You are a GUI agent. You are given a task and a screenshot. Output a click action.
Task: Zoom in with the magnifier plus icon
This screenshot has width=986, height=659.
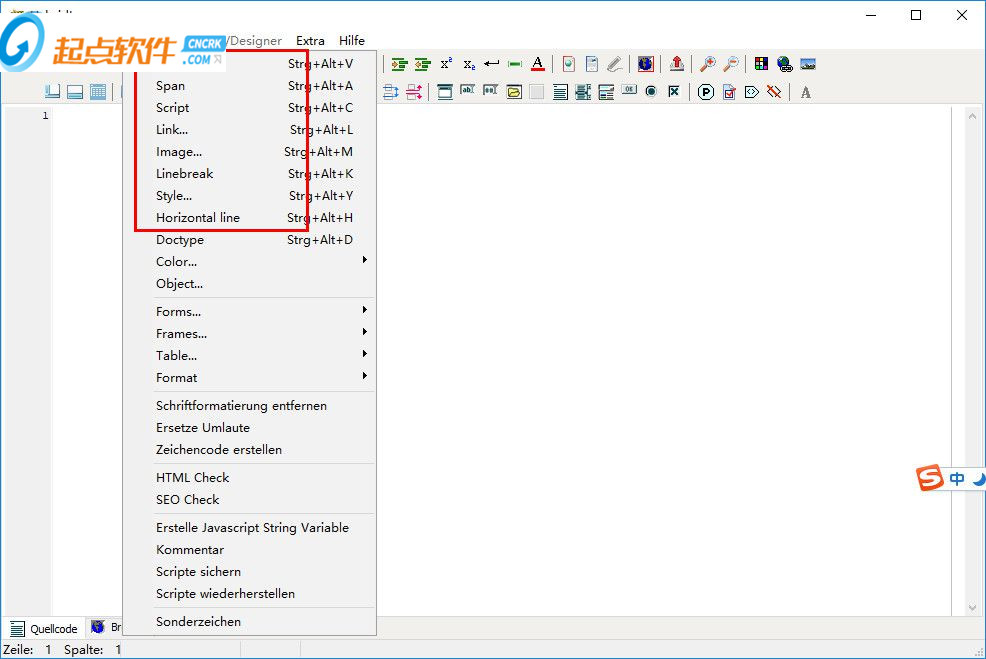click(708, 64)
